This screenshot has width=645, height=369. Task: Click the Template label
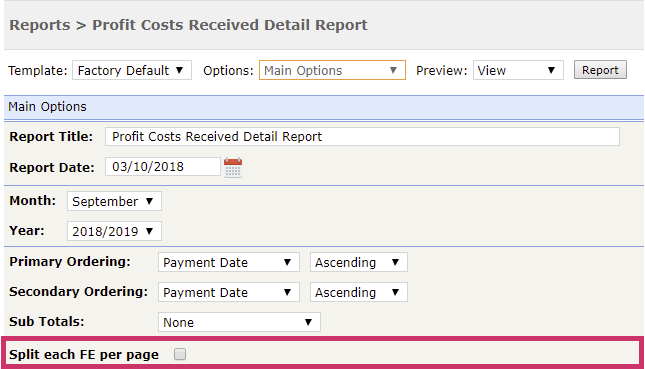pos(37,71)
